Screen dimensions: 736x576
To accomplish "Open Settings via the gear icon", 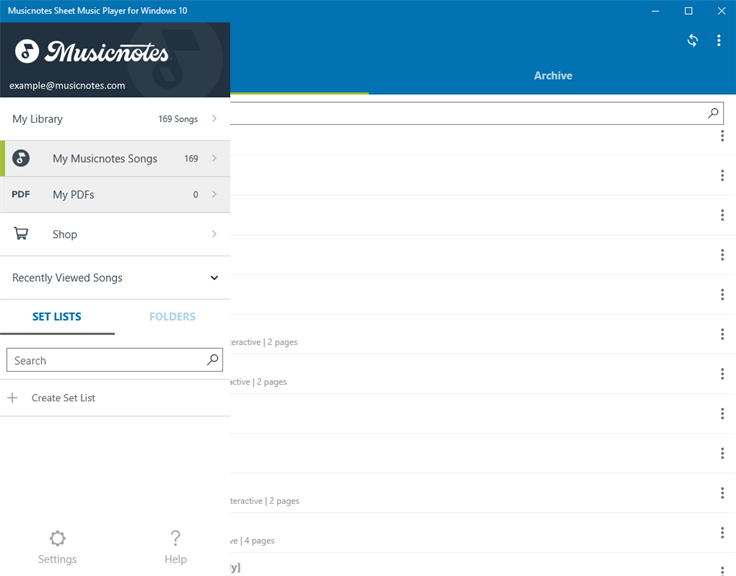I will (x=57, y=538).
